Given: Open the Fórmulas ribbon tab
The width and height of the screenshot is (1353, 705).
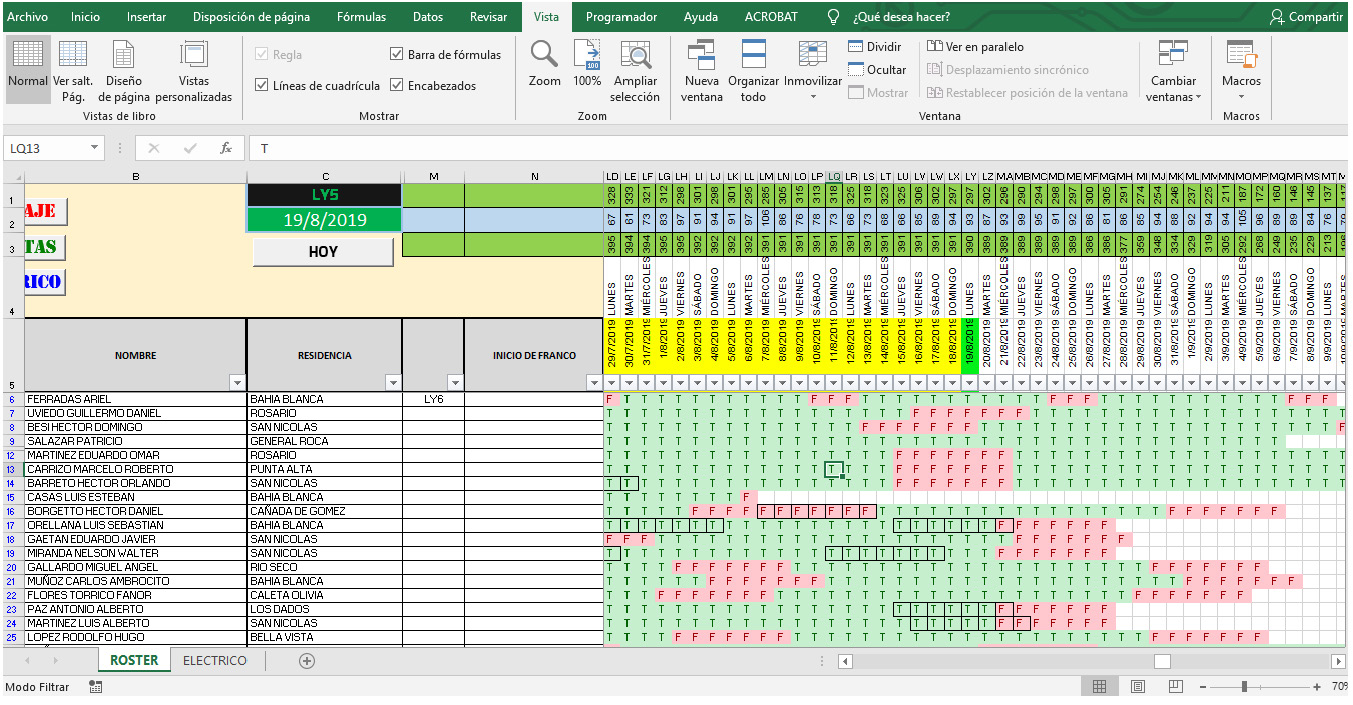Looking at the screenshot, I should coord(361,17).
